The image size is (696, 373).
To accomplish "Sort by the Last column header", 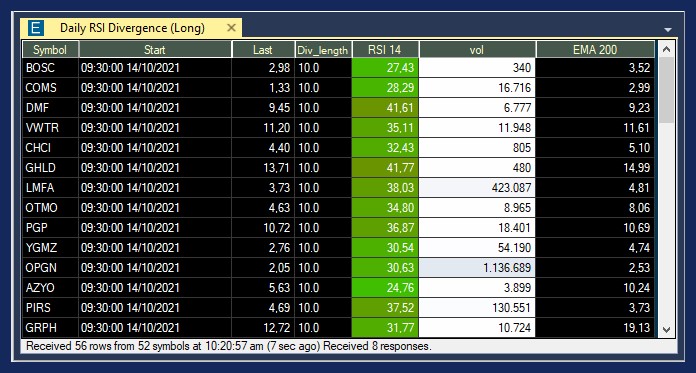I will point(263,50).
